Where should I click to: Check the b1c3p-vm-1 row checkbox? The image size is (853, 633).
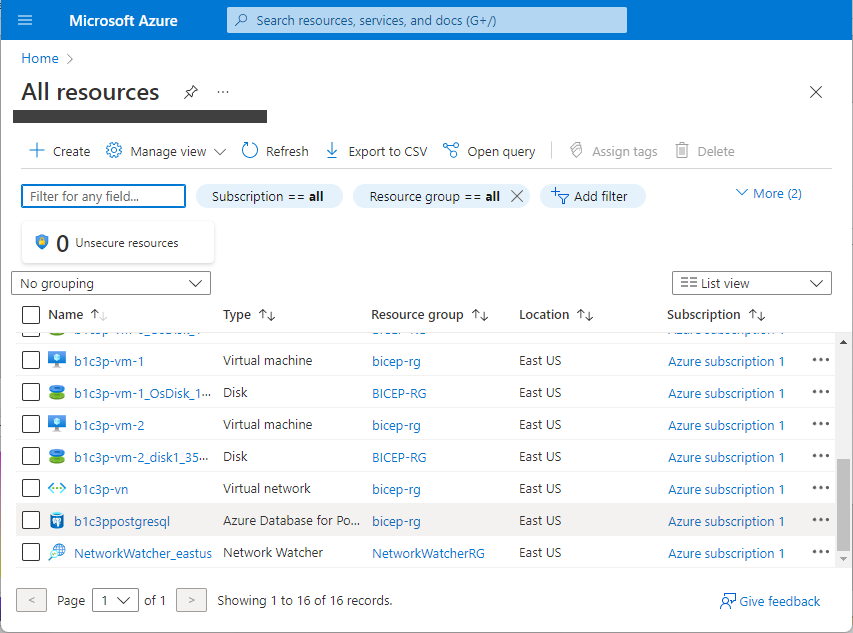(31, 360)
